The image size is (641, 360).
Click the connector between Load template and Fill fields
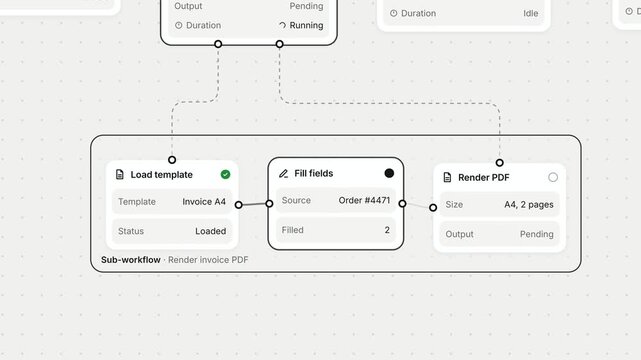254,204
